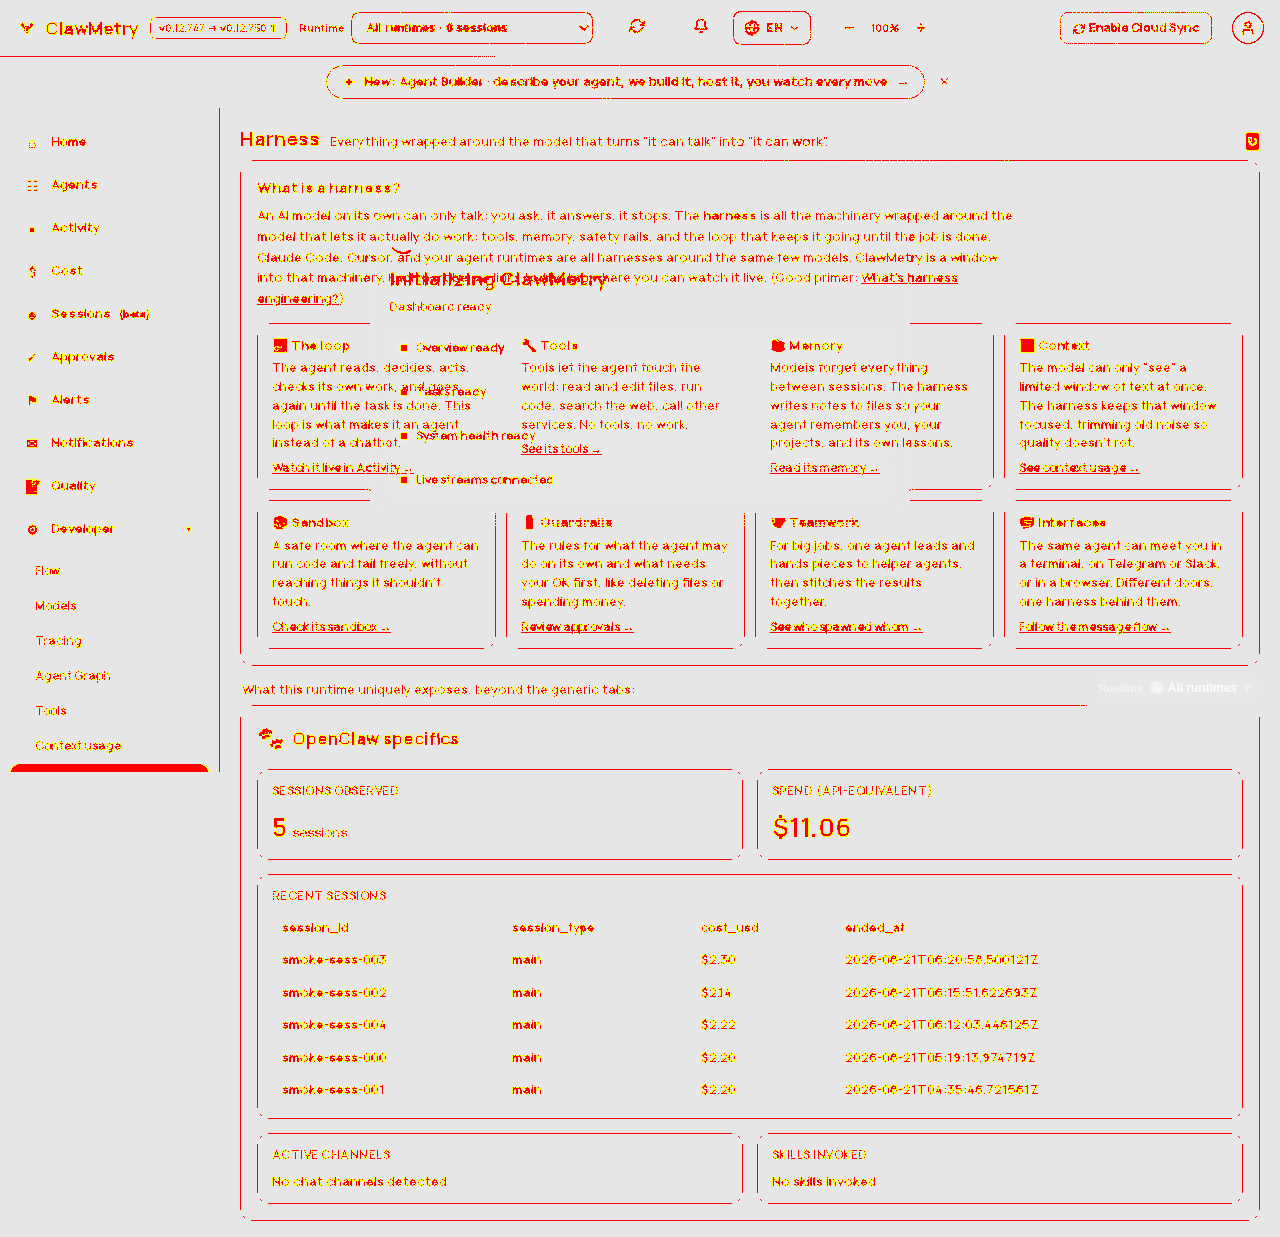Open the Home page

pyautogui.click(x=68, y=142)
